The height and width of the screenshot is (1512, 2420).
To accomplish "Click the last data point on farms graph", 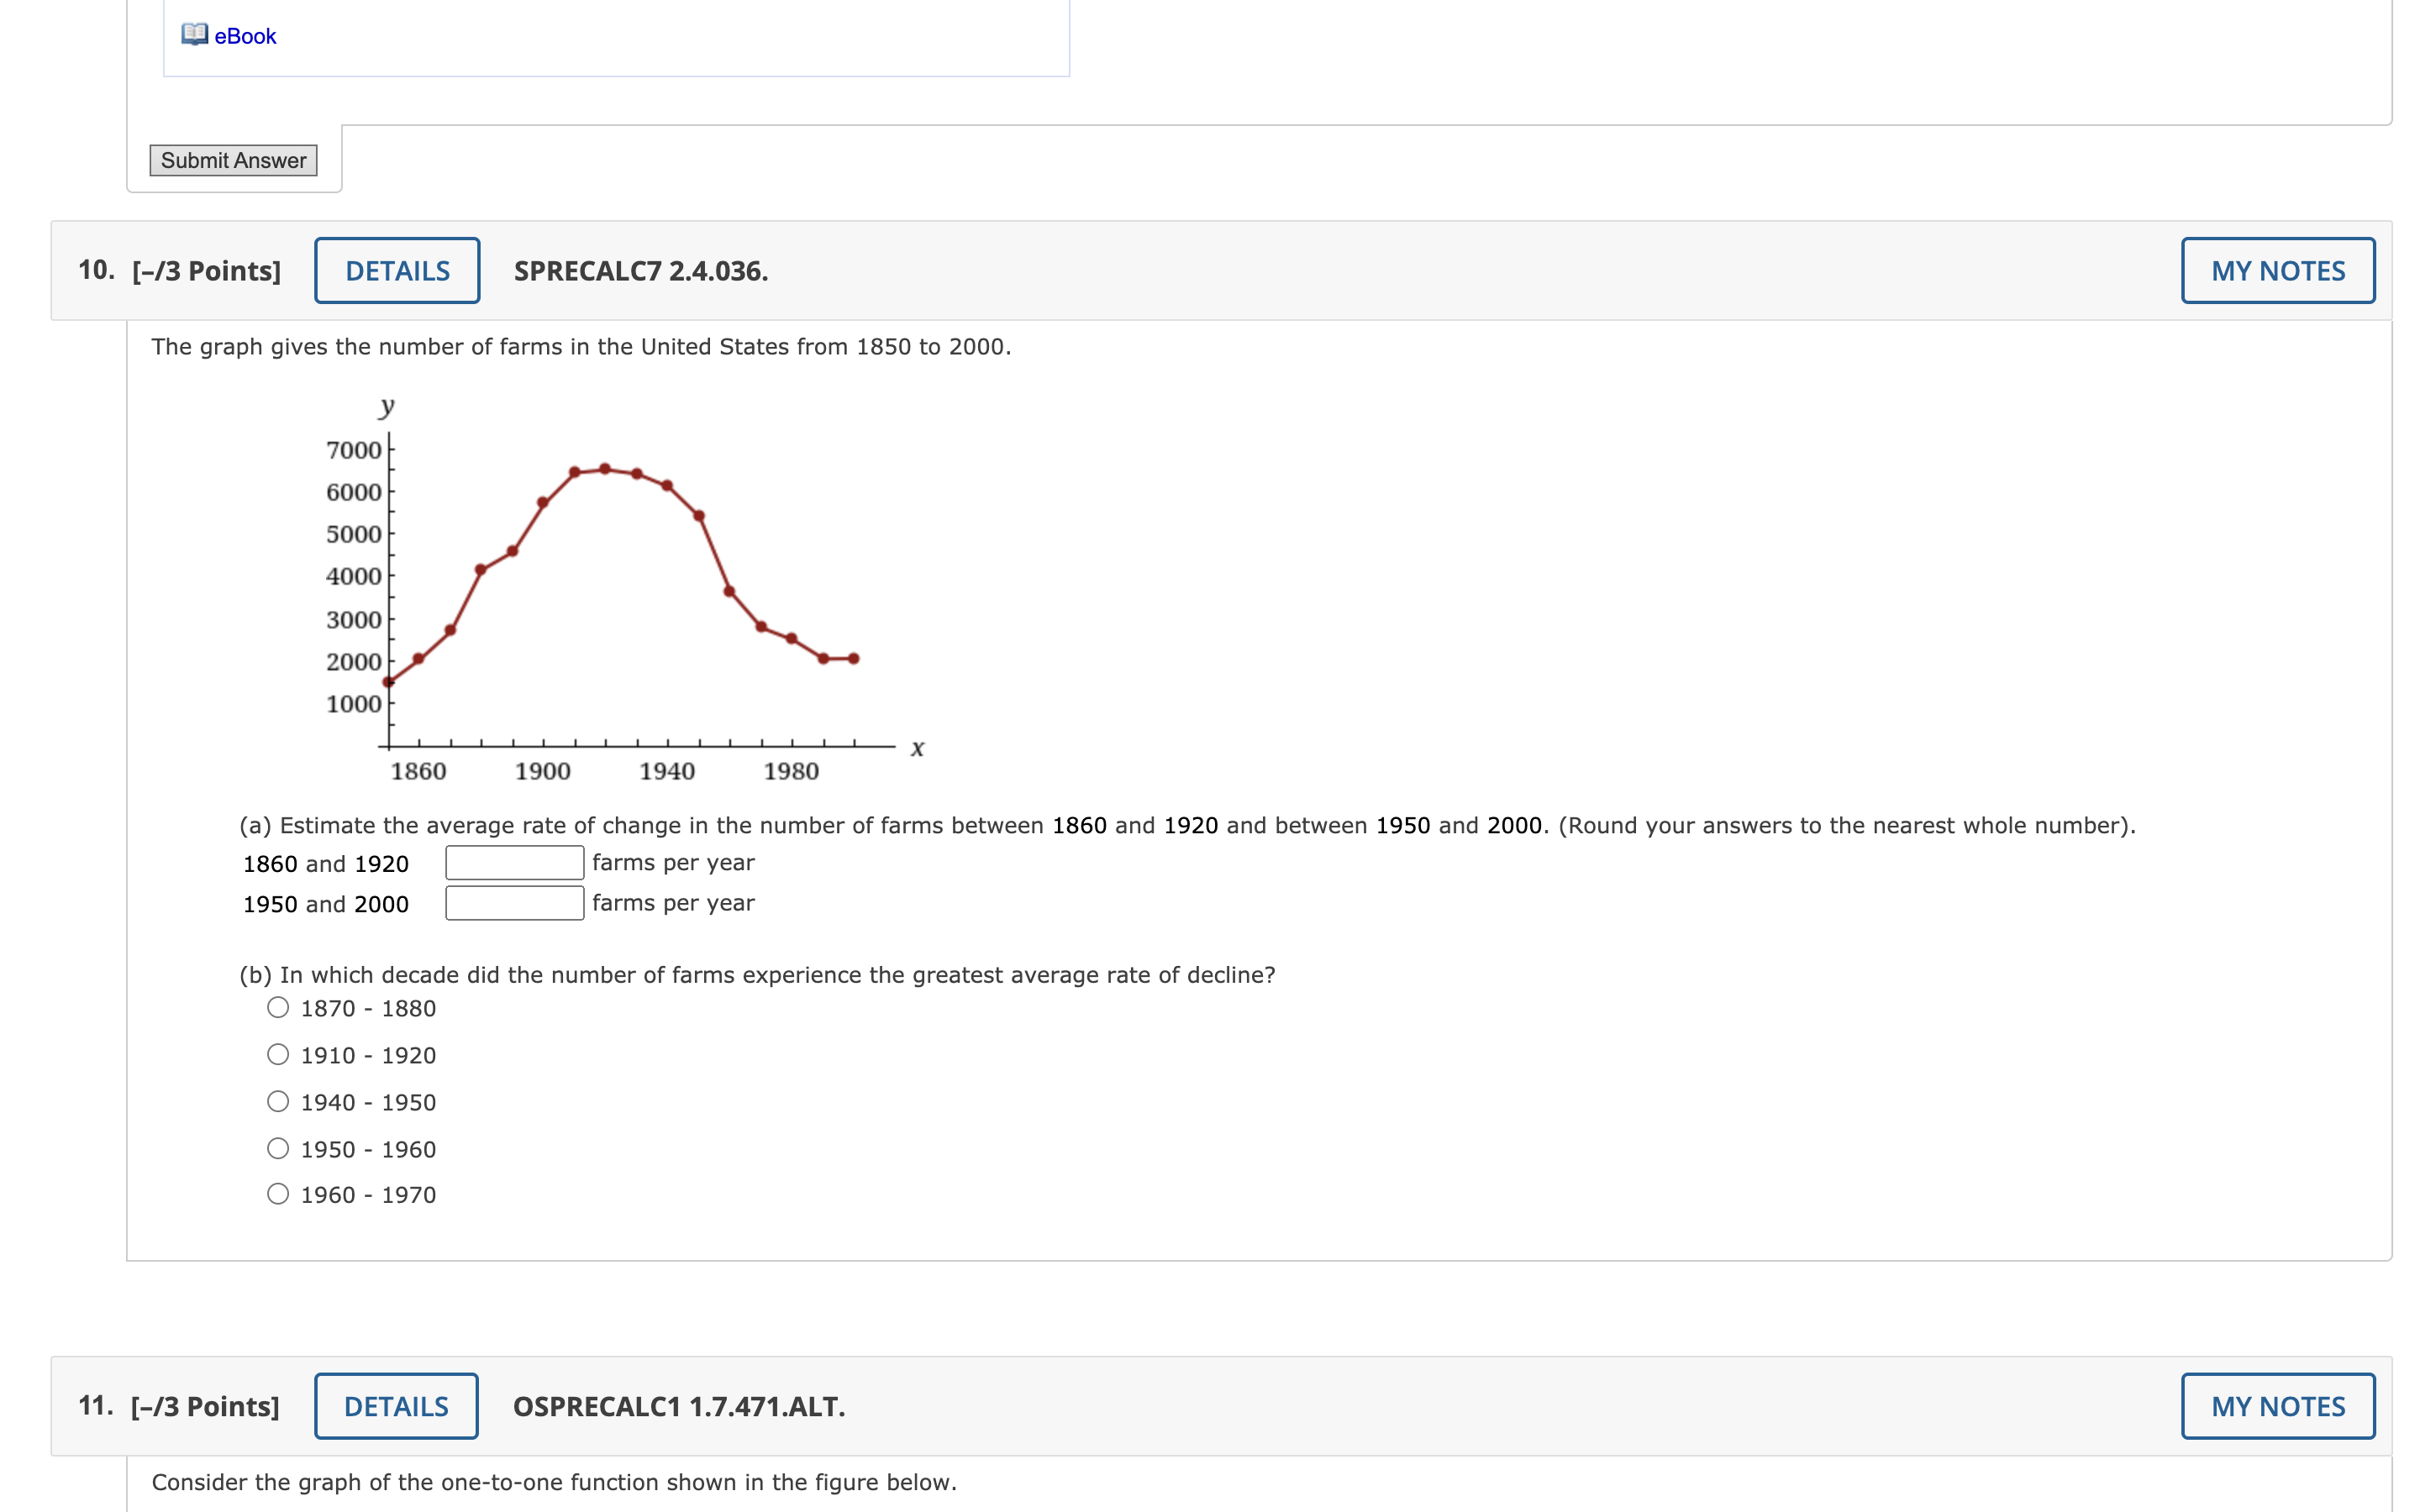I will (854, 659).
